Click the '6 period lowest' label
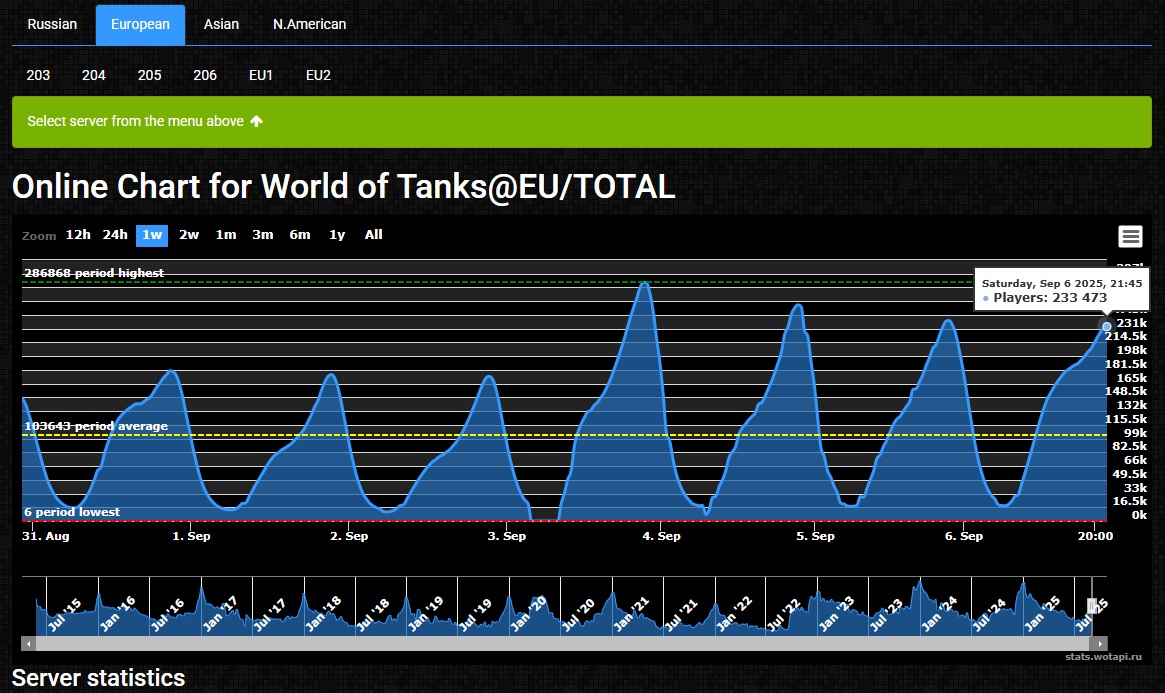The height and width of the screenshot is (693, 1165). (72, 512)
